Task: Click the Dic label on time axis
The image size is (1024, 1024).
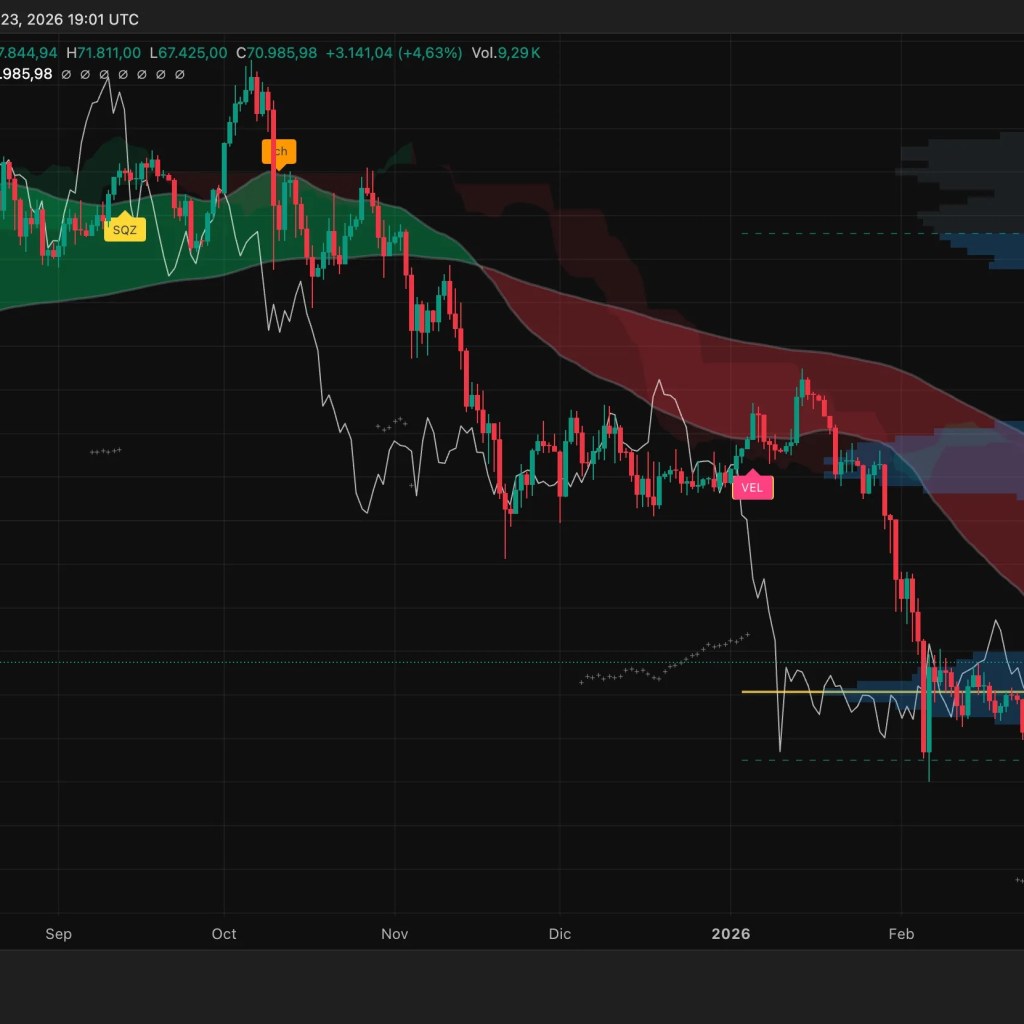Action: click(x=560, y=934)
